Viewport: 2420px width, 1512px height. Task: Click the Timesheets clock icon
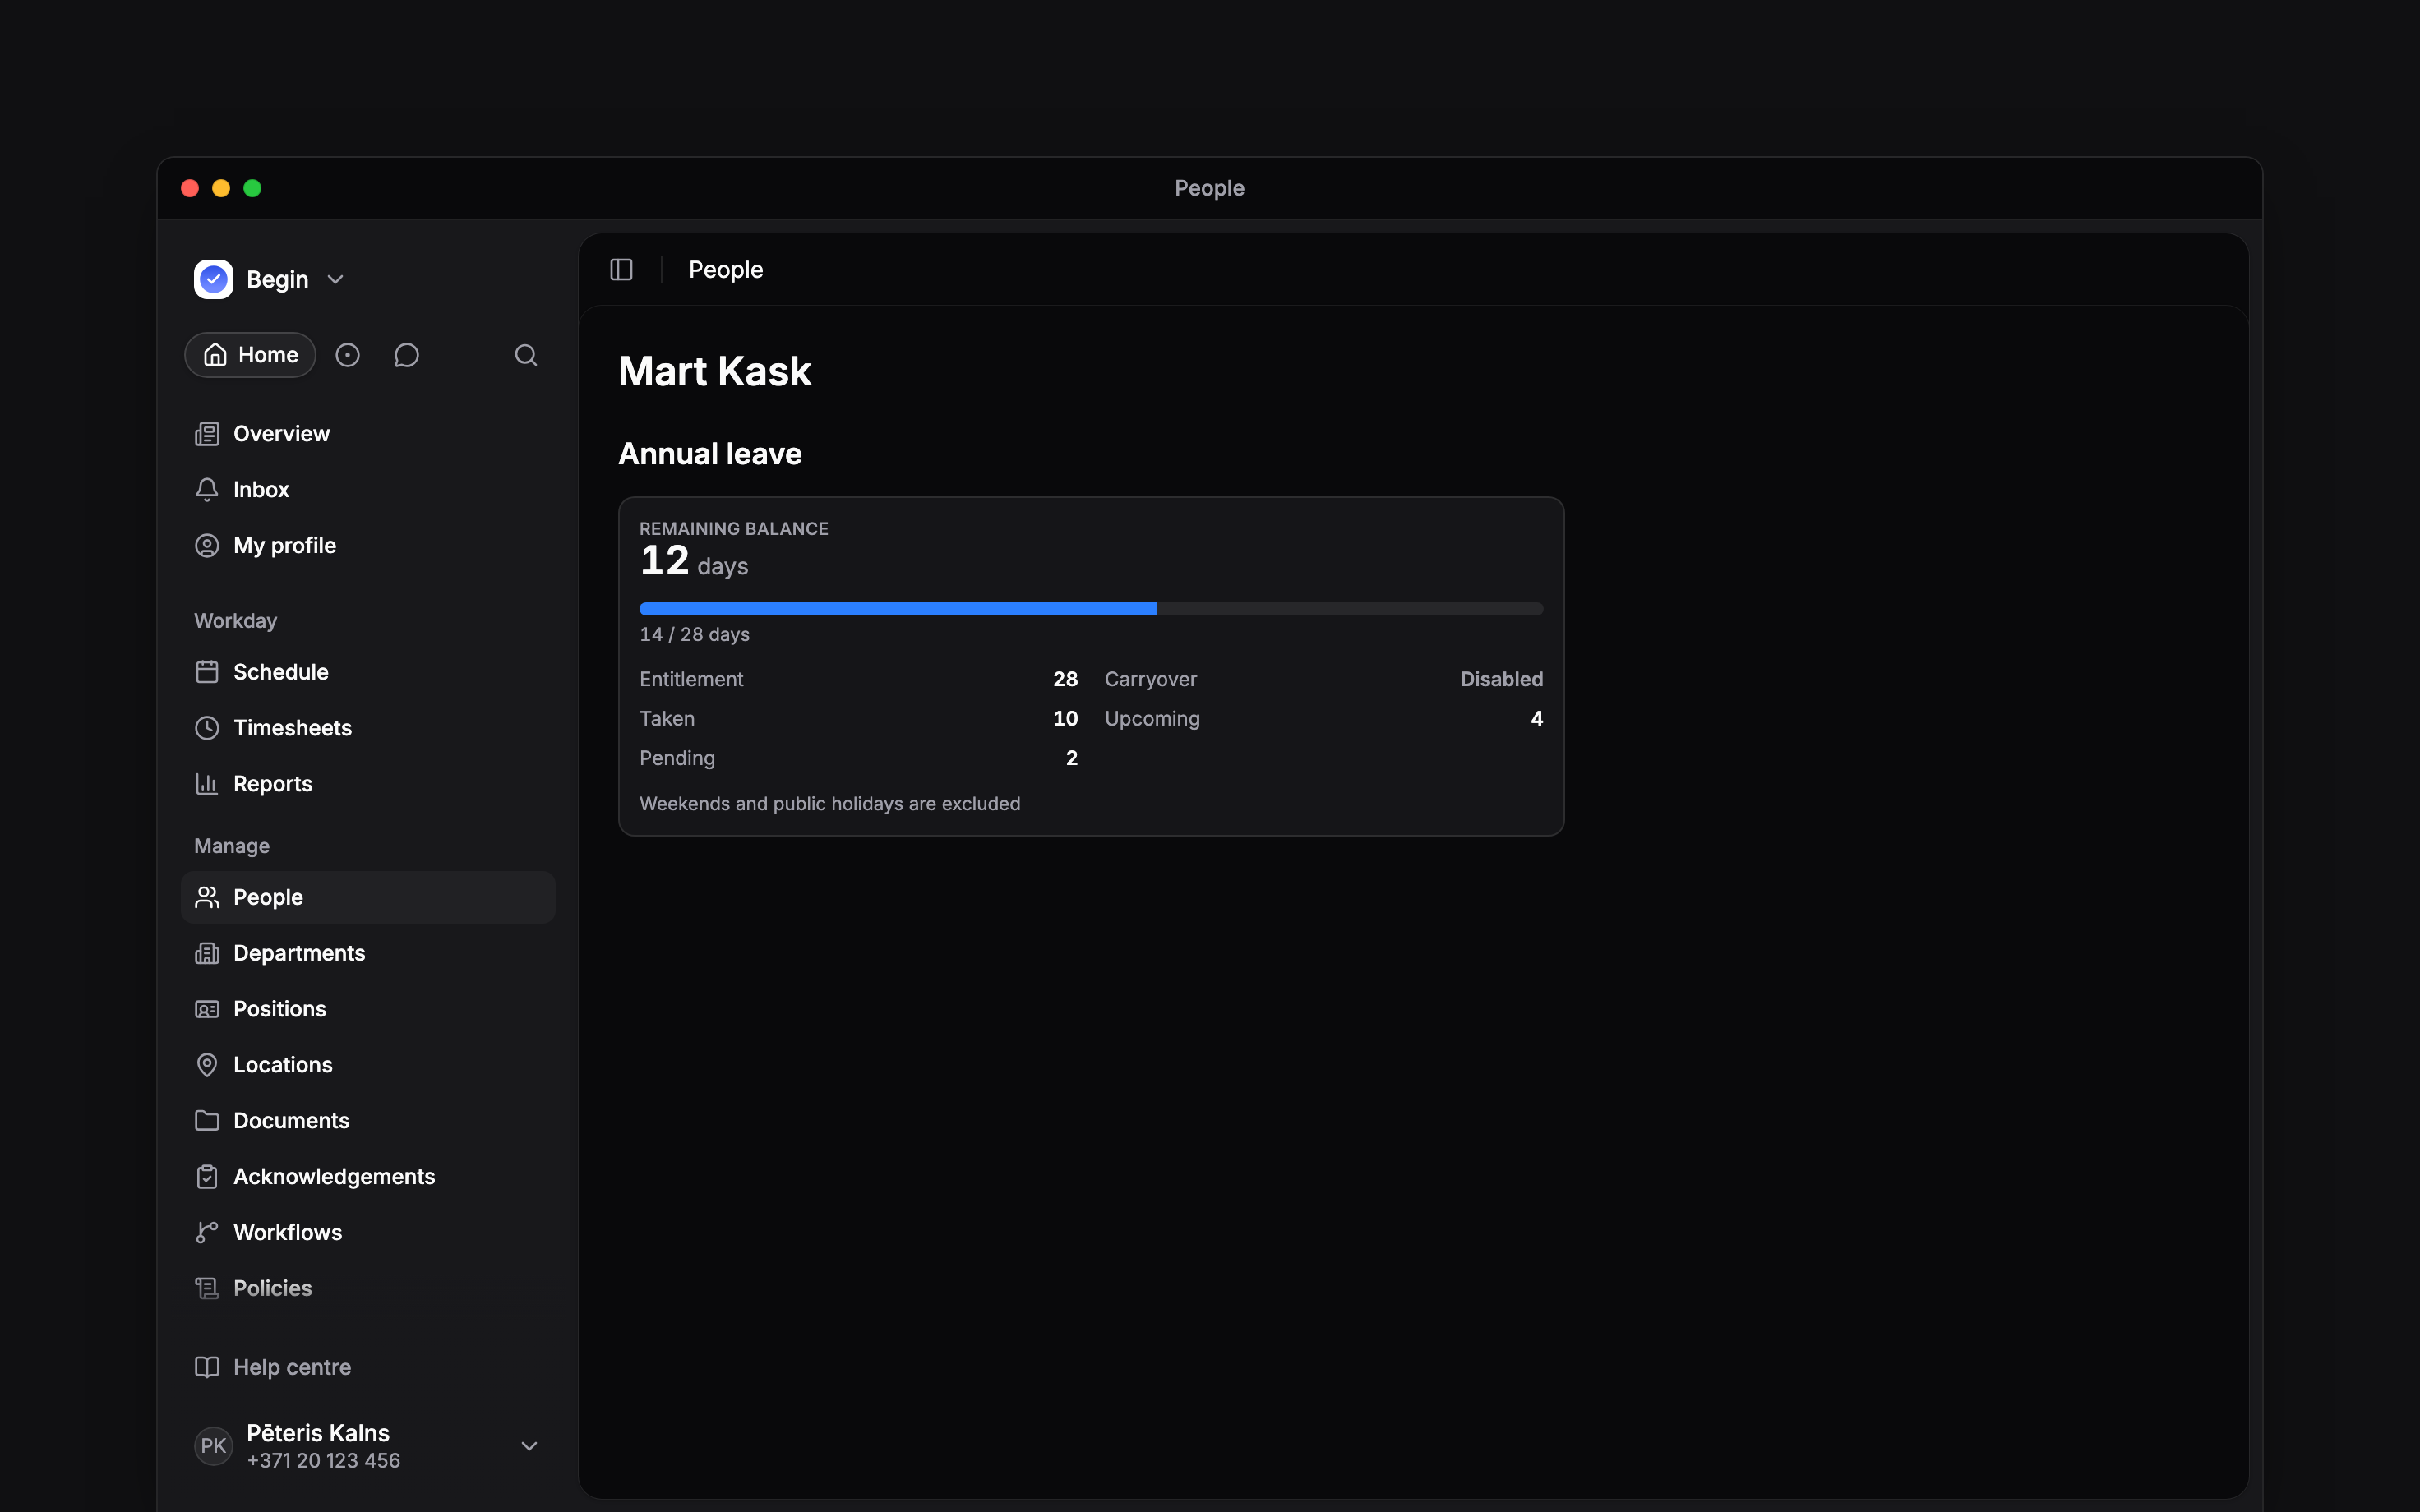(x=207, y=728)
